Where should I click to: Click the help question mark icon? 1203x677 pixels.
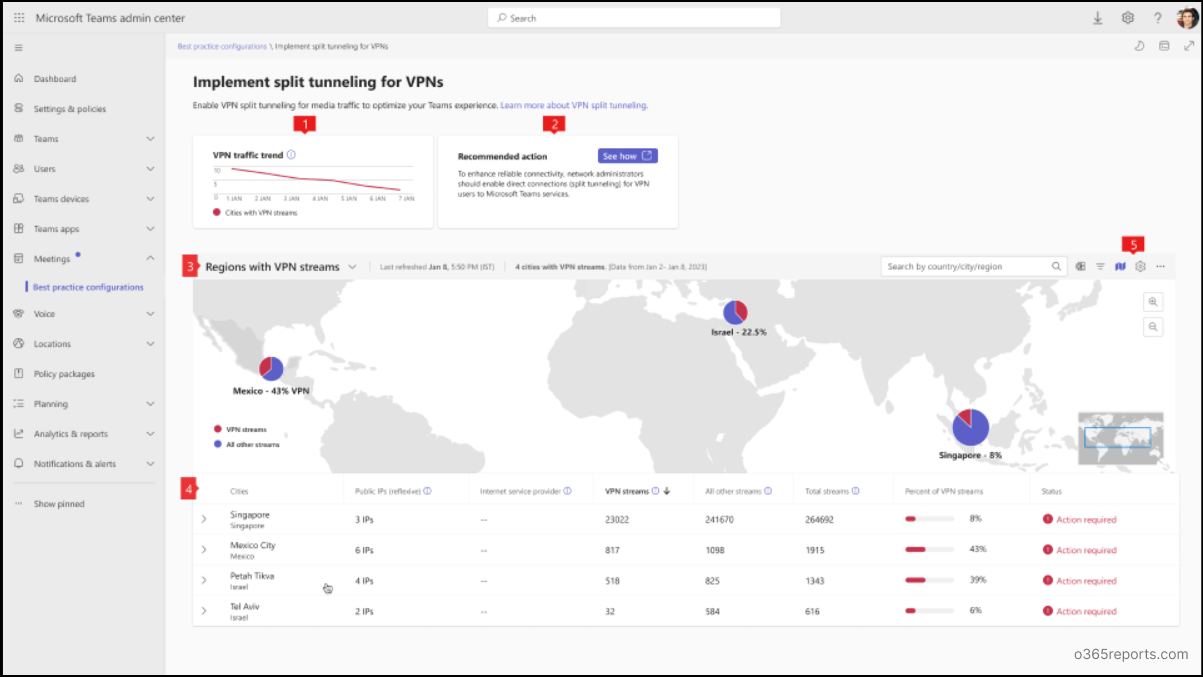[1157, 18]
